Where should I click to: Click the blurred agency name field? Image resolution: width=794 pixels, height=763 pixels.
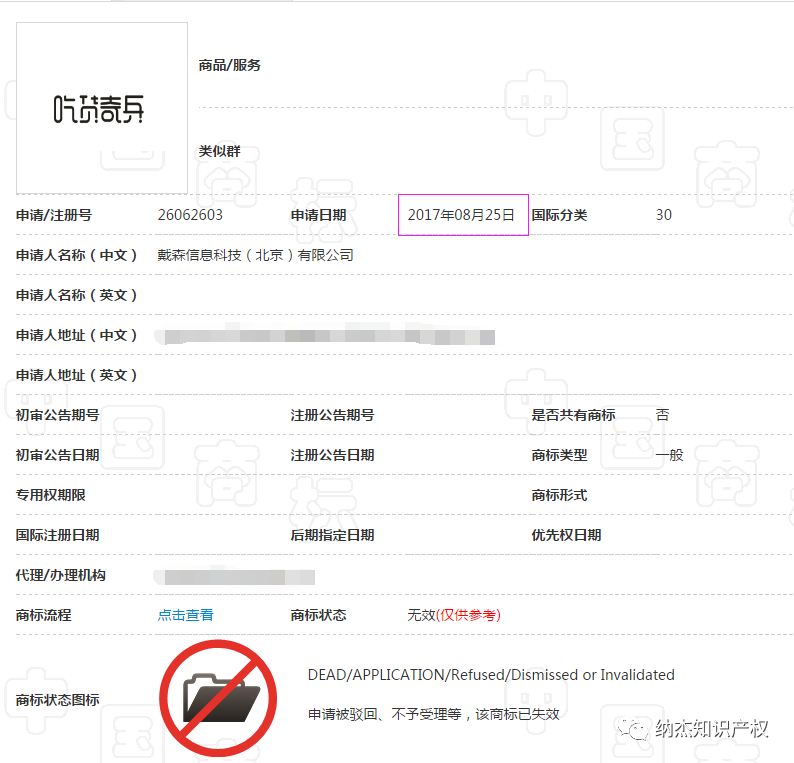[x=235, y=577]
